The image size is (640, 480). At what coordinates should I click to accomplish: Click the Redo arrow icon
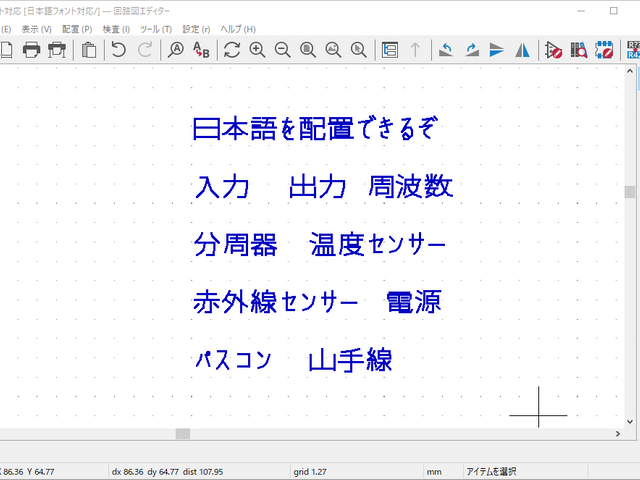[x=144, y=50]
